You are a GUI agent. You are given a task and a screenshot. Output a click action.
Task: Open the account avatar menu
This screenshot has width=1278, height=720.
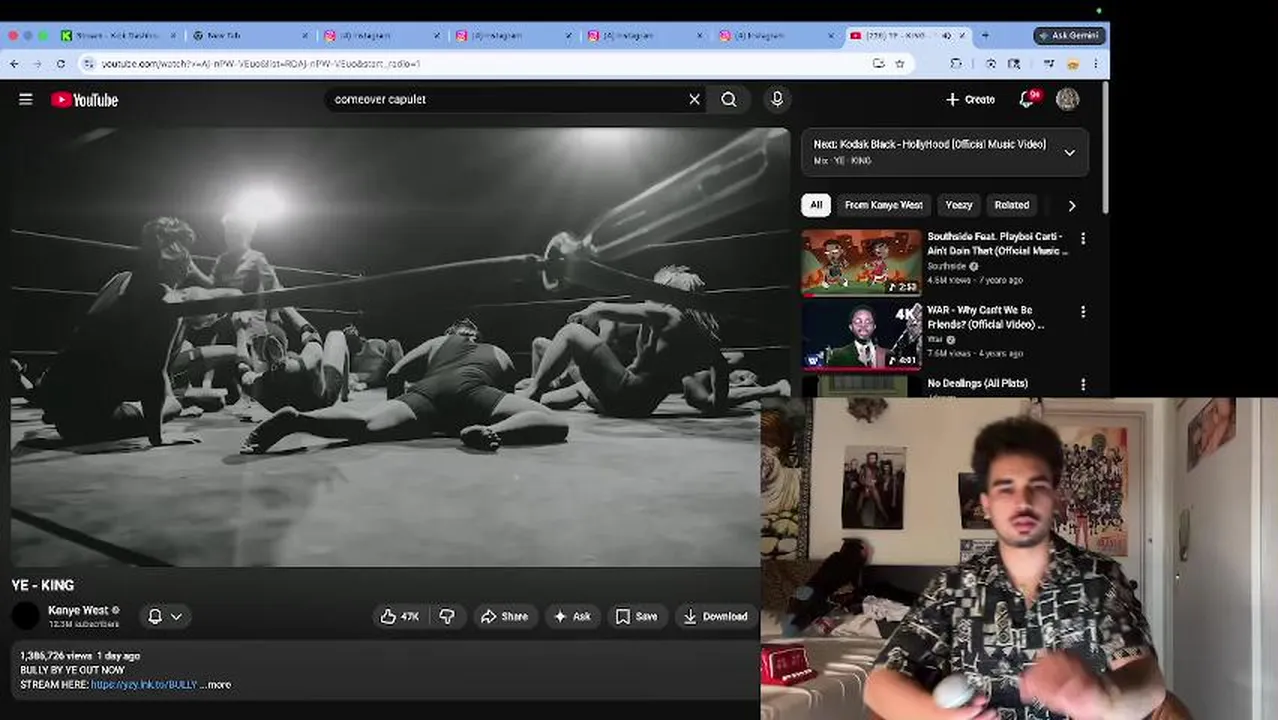1067,99
